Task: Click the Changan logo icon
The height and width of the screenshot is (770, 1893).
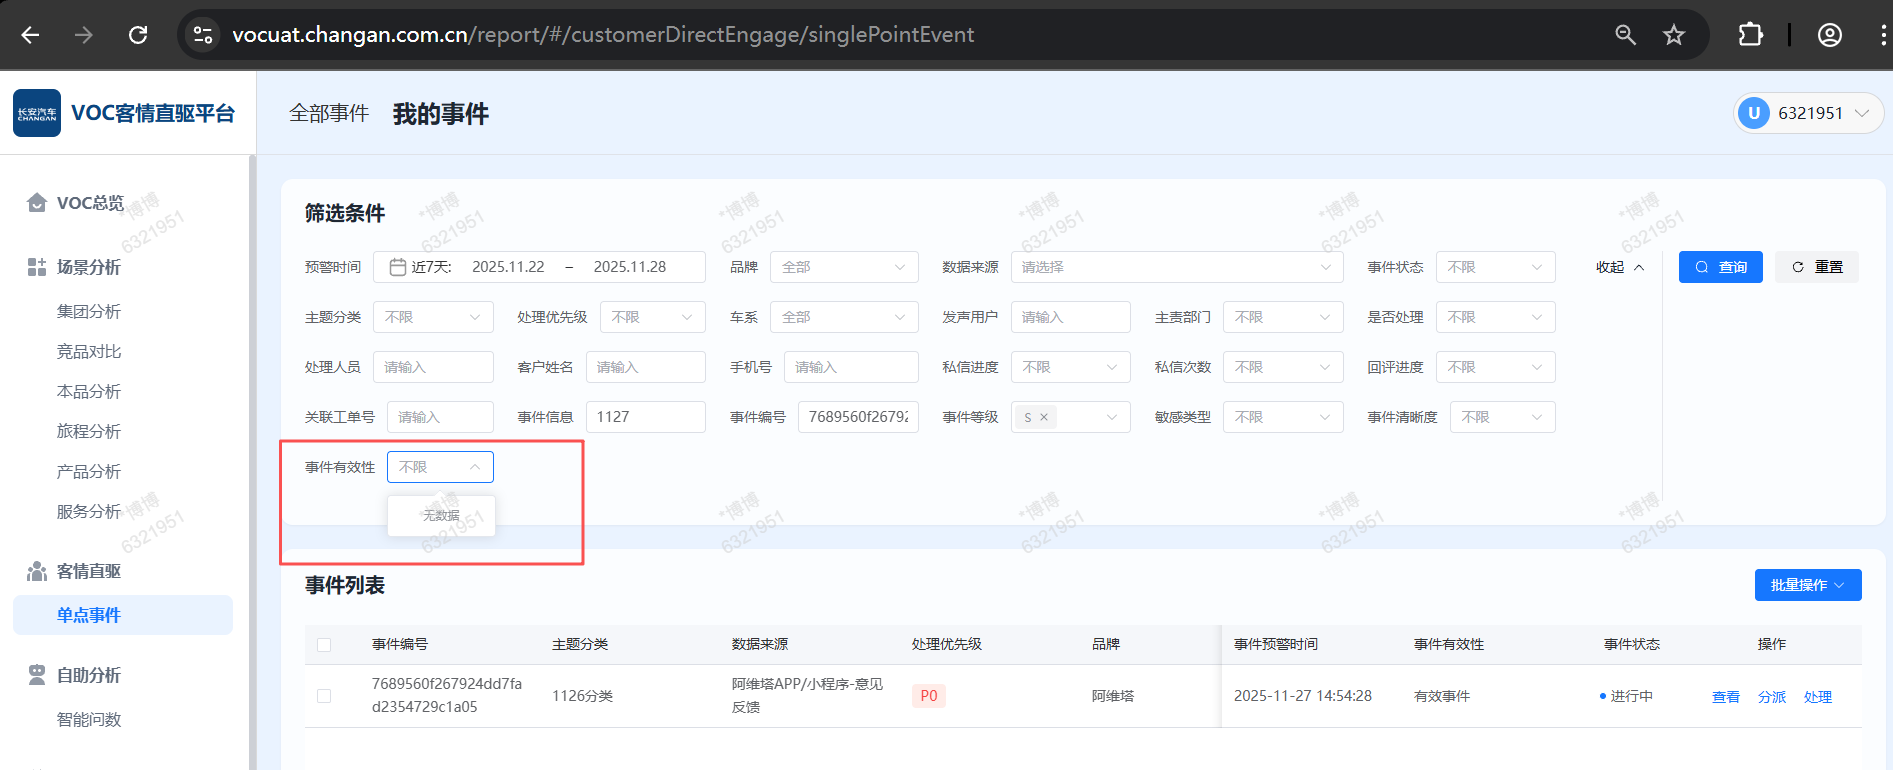Action: [x=37, y=113]
